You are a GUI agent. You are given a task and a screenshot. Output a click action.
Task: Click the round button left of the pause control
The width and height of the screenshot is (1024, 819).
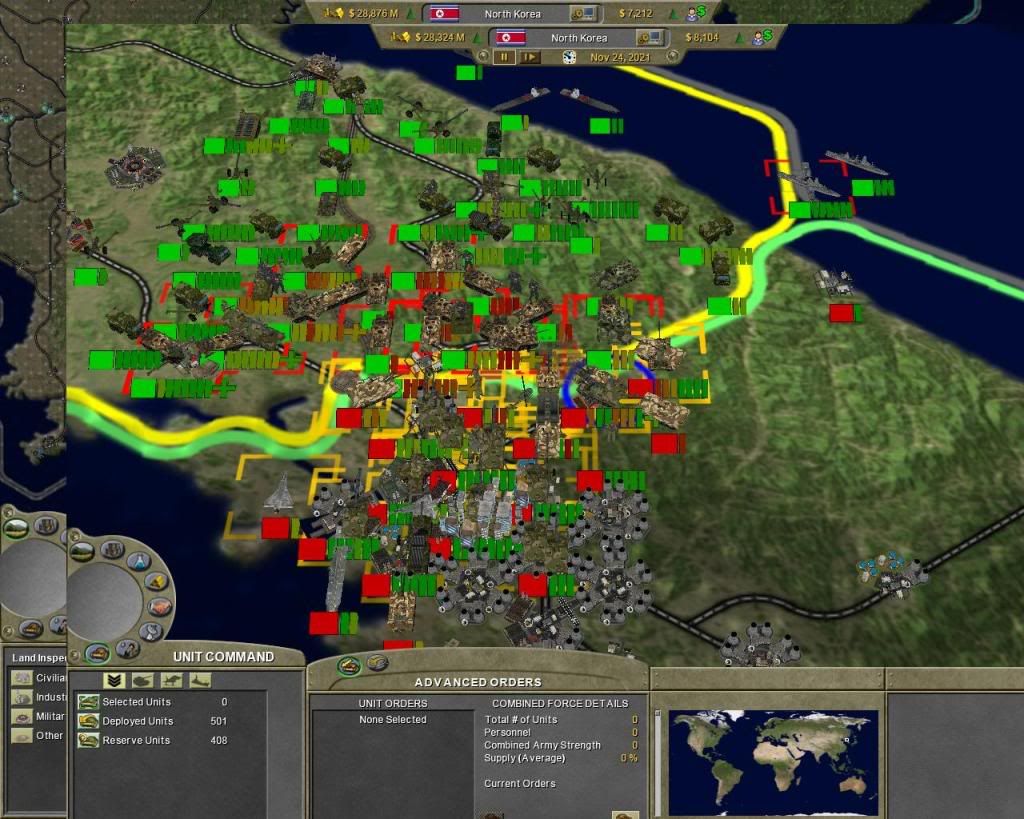click(483, 57)
